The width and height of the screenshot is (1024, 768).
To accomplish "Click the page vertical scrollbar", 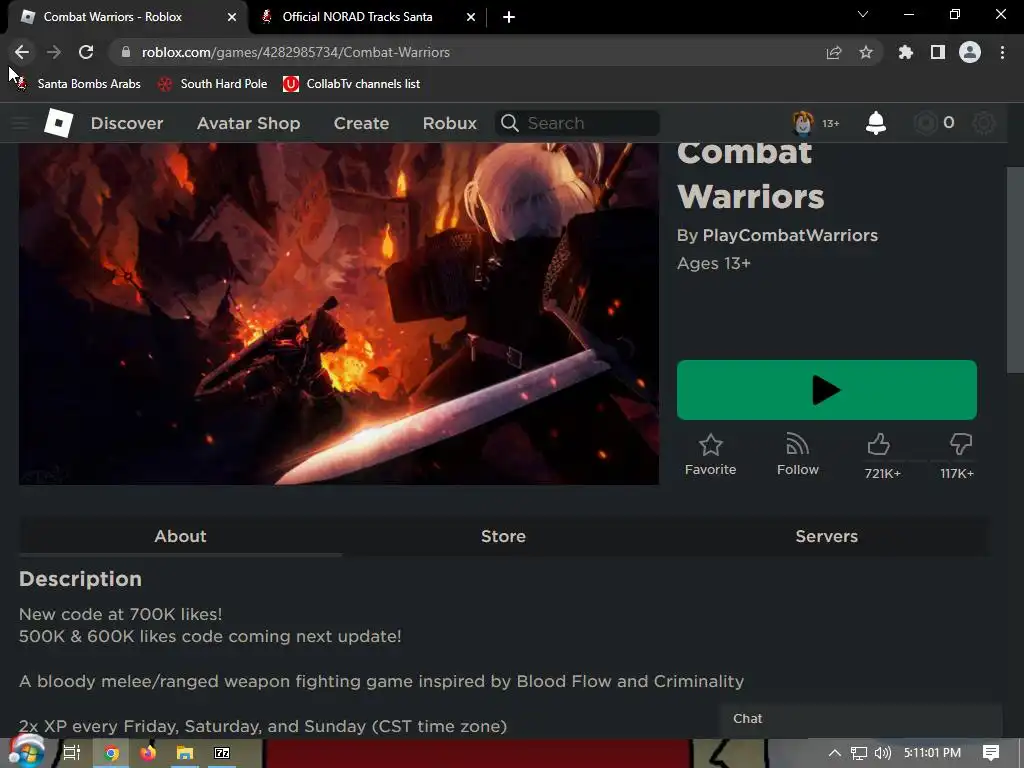I will tap(1015, 270).
